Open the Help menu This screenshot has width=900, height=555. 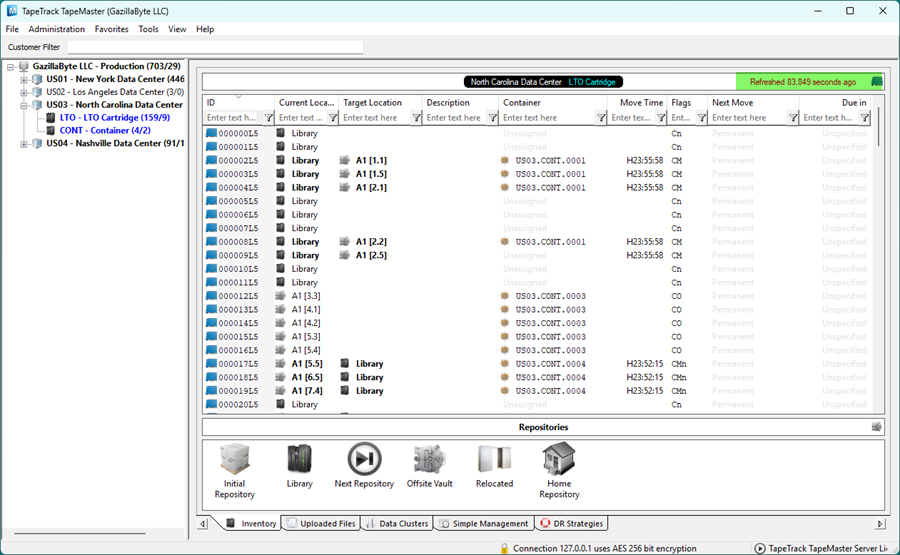[x=205, y=29]
